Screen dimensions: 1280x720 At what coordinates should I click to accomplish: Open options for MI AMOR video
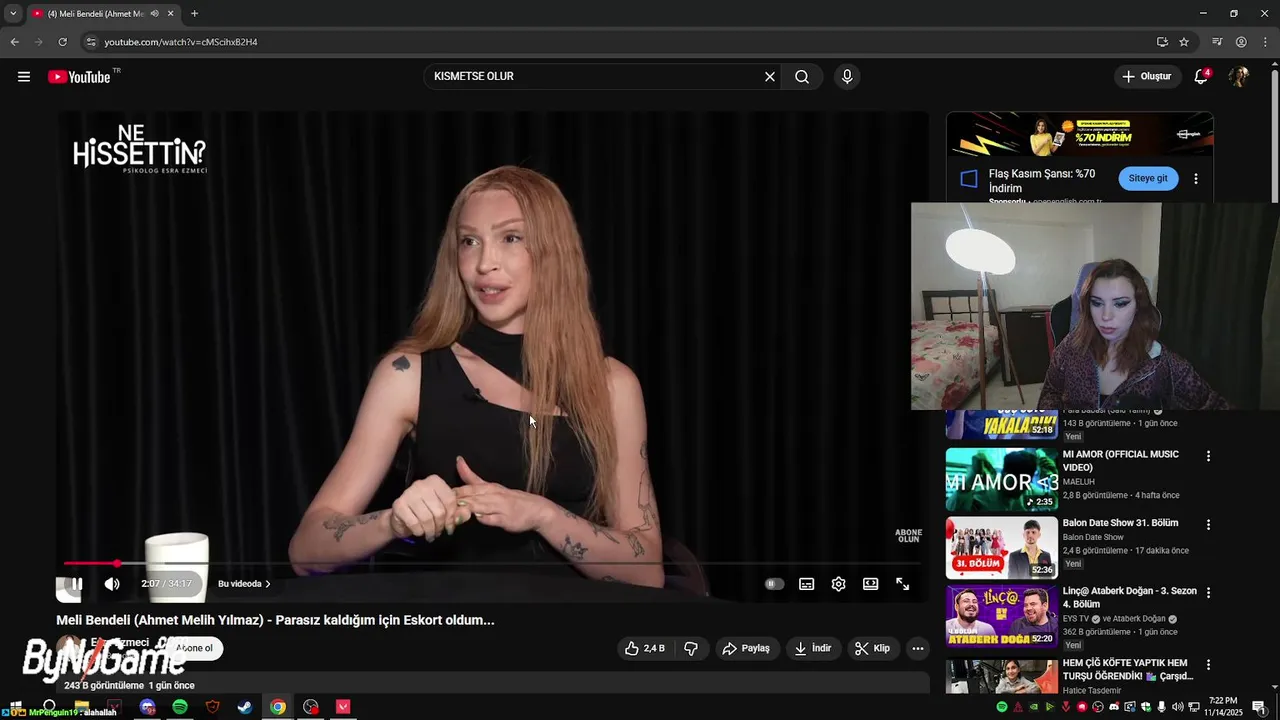click(x=1208, y=456)
